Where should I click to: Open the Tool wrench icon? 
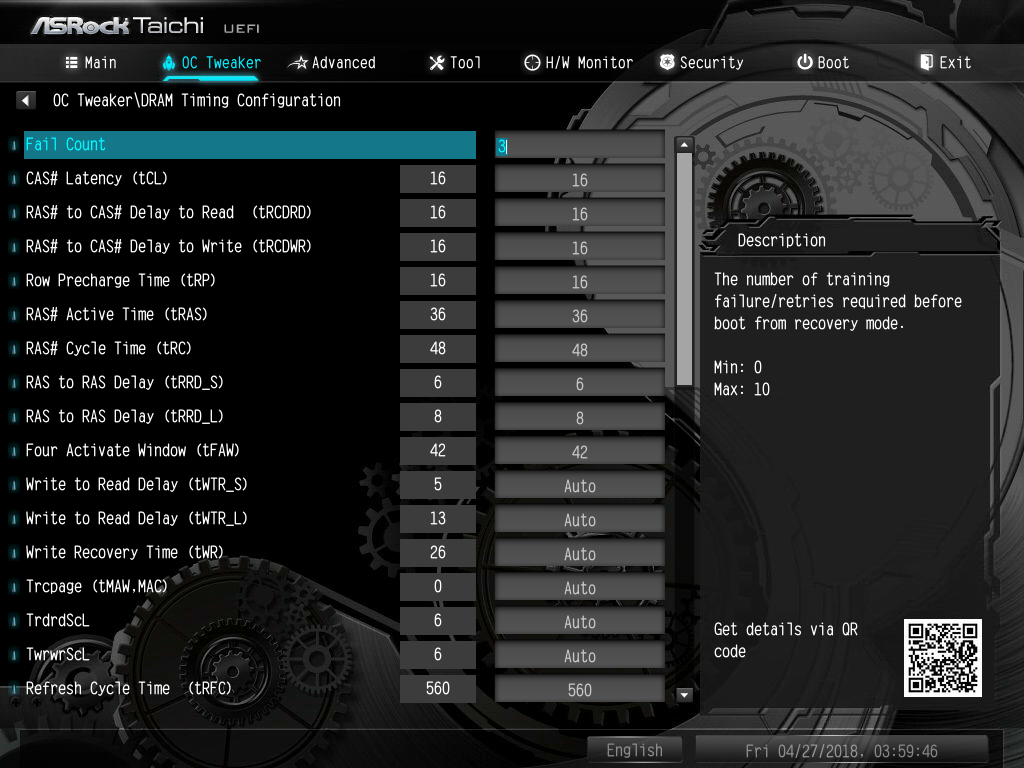tap(436, 63)
